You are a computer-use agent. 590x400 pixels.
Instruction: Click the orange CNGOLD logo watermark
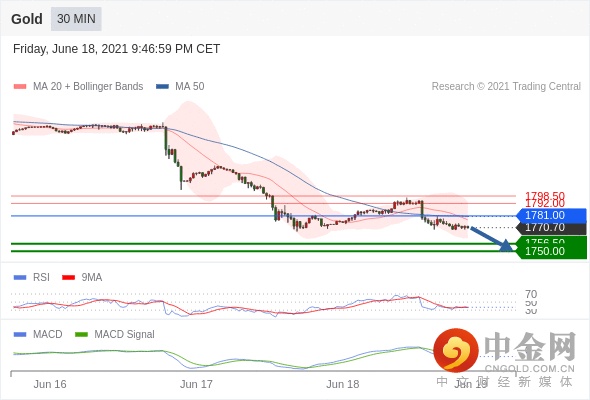[x=456, y=351]
